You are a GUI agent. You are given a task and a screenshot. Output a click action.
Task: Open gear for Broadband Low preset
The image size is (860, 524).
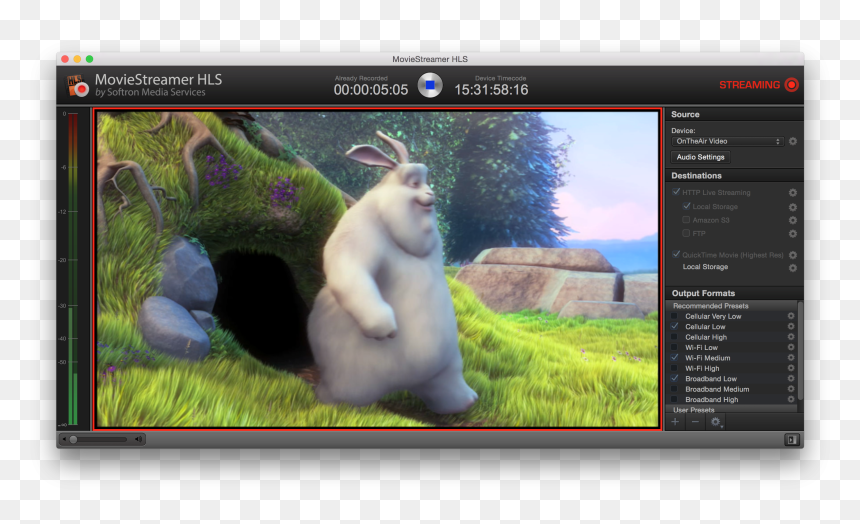791,379
